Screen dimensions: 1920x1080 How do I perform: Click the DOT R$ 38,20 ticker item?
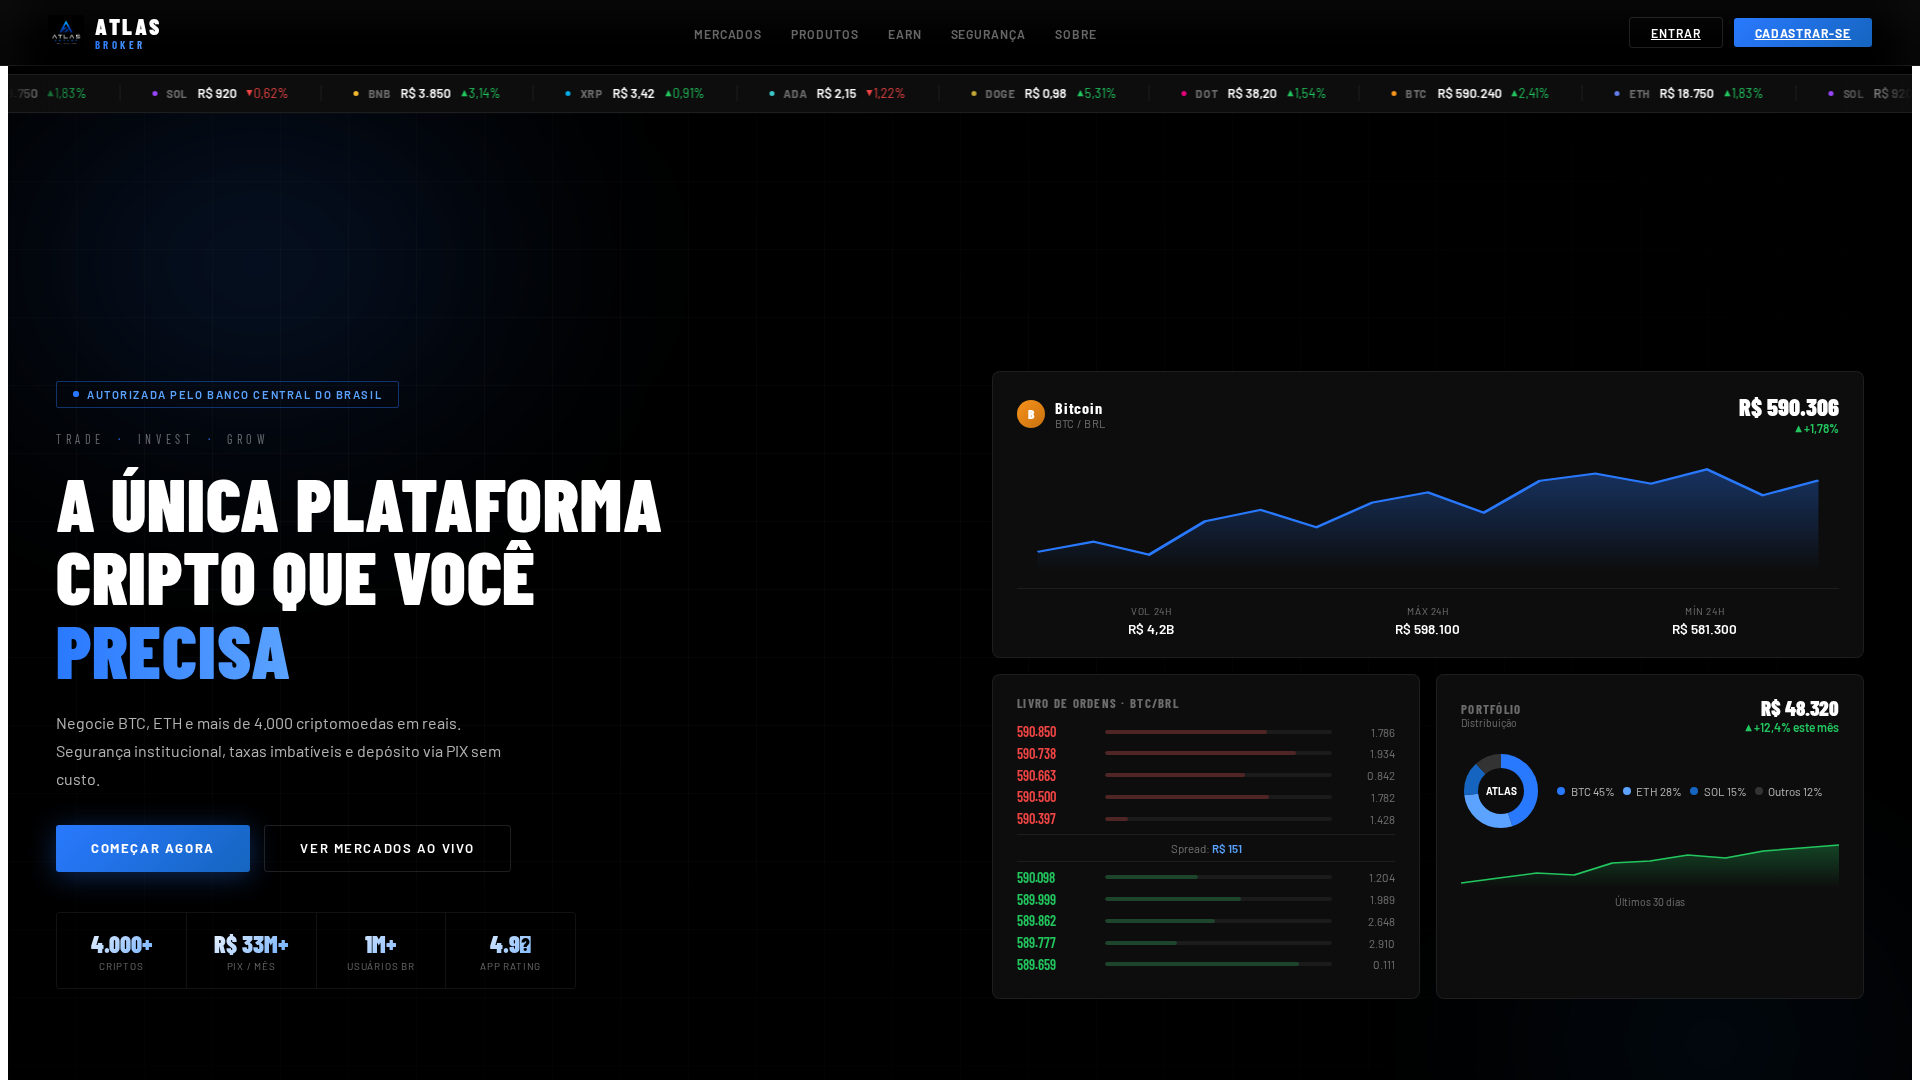1253,93
